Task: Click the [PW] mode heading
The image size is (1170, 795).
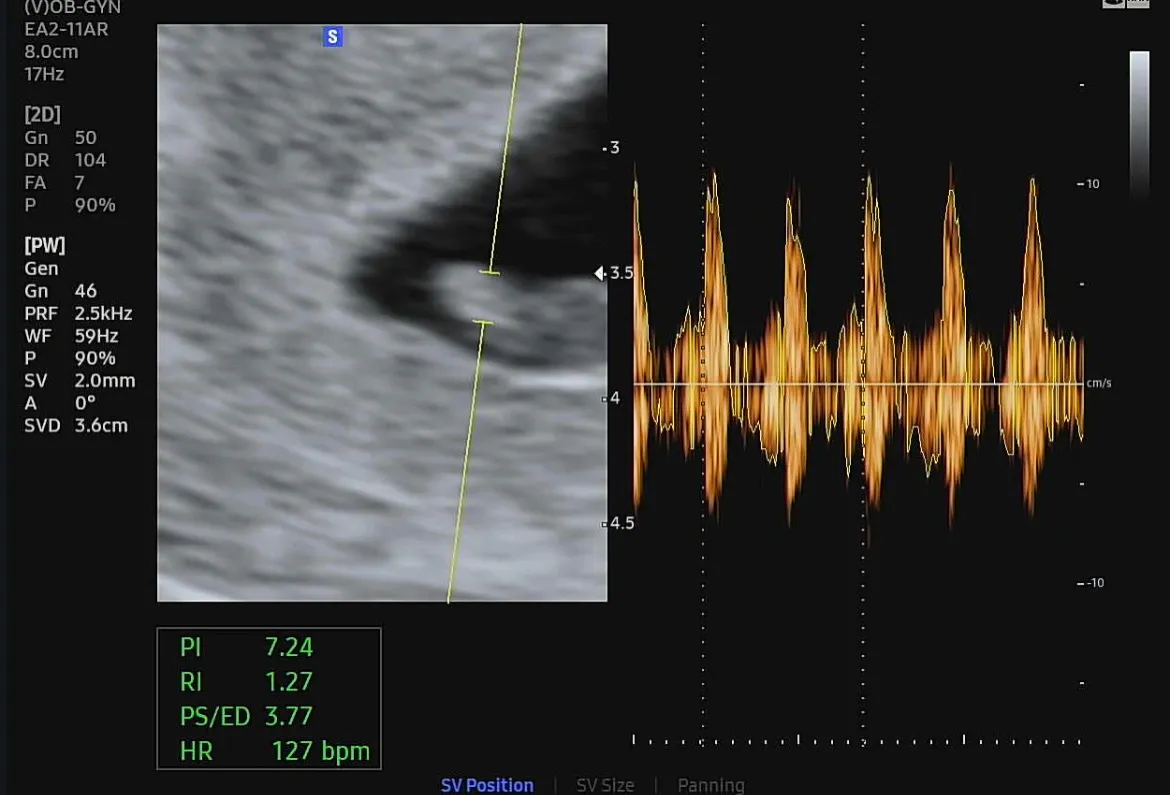Action: click(45, 246)
